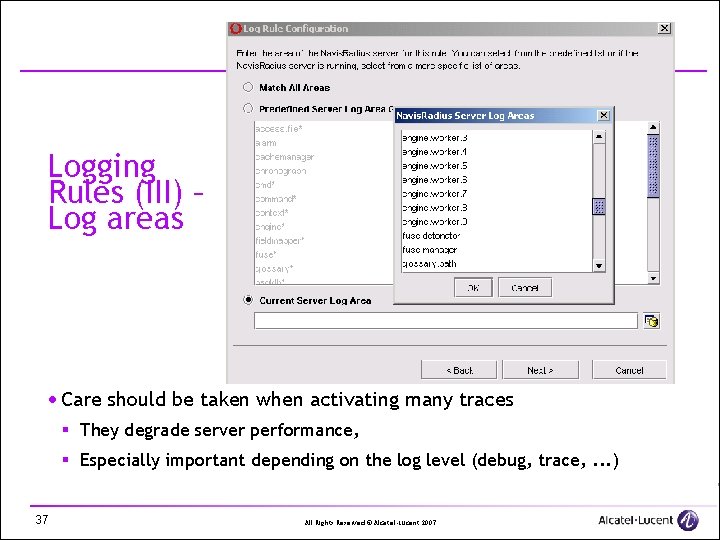The image size is (720, 540).
Task: Click scroll down arrow of predefined areas list
Action: [x=653, y=278]
